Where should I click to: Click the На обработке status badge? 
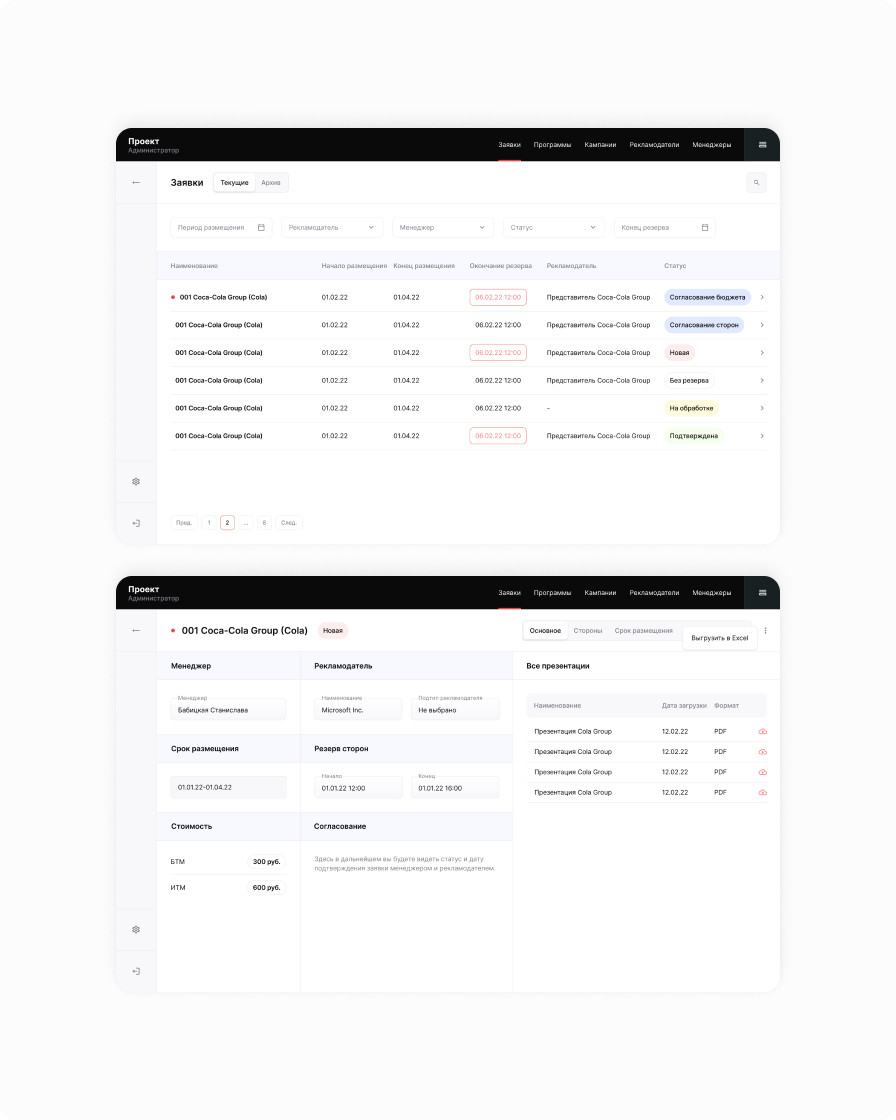click(691, 409)
